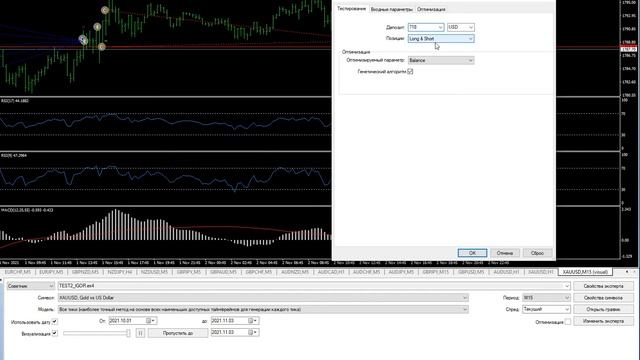Viewport: 640px width, 360px height.
Task: Open Свойства символа properties
Action: click(x=603, y=298)
